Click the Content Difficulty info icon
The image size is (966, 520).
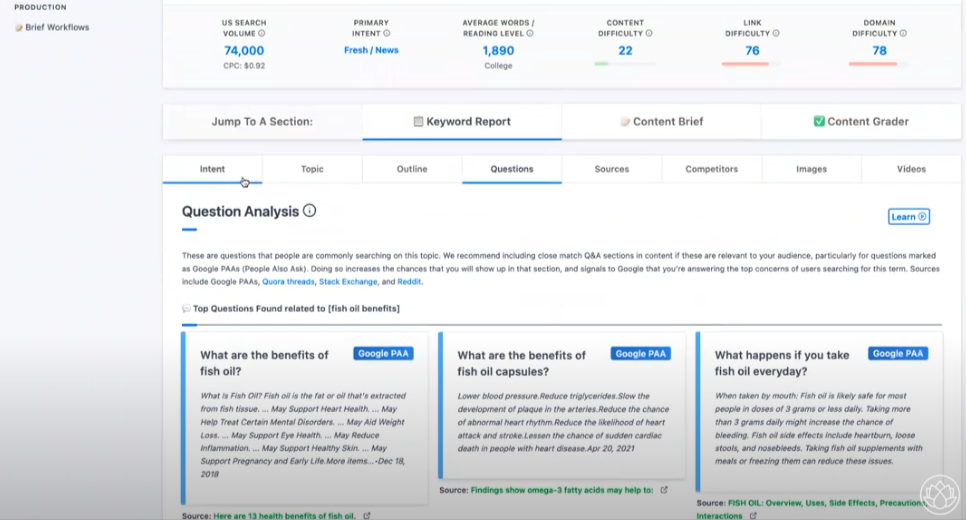coord(649,33)
